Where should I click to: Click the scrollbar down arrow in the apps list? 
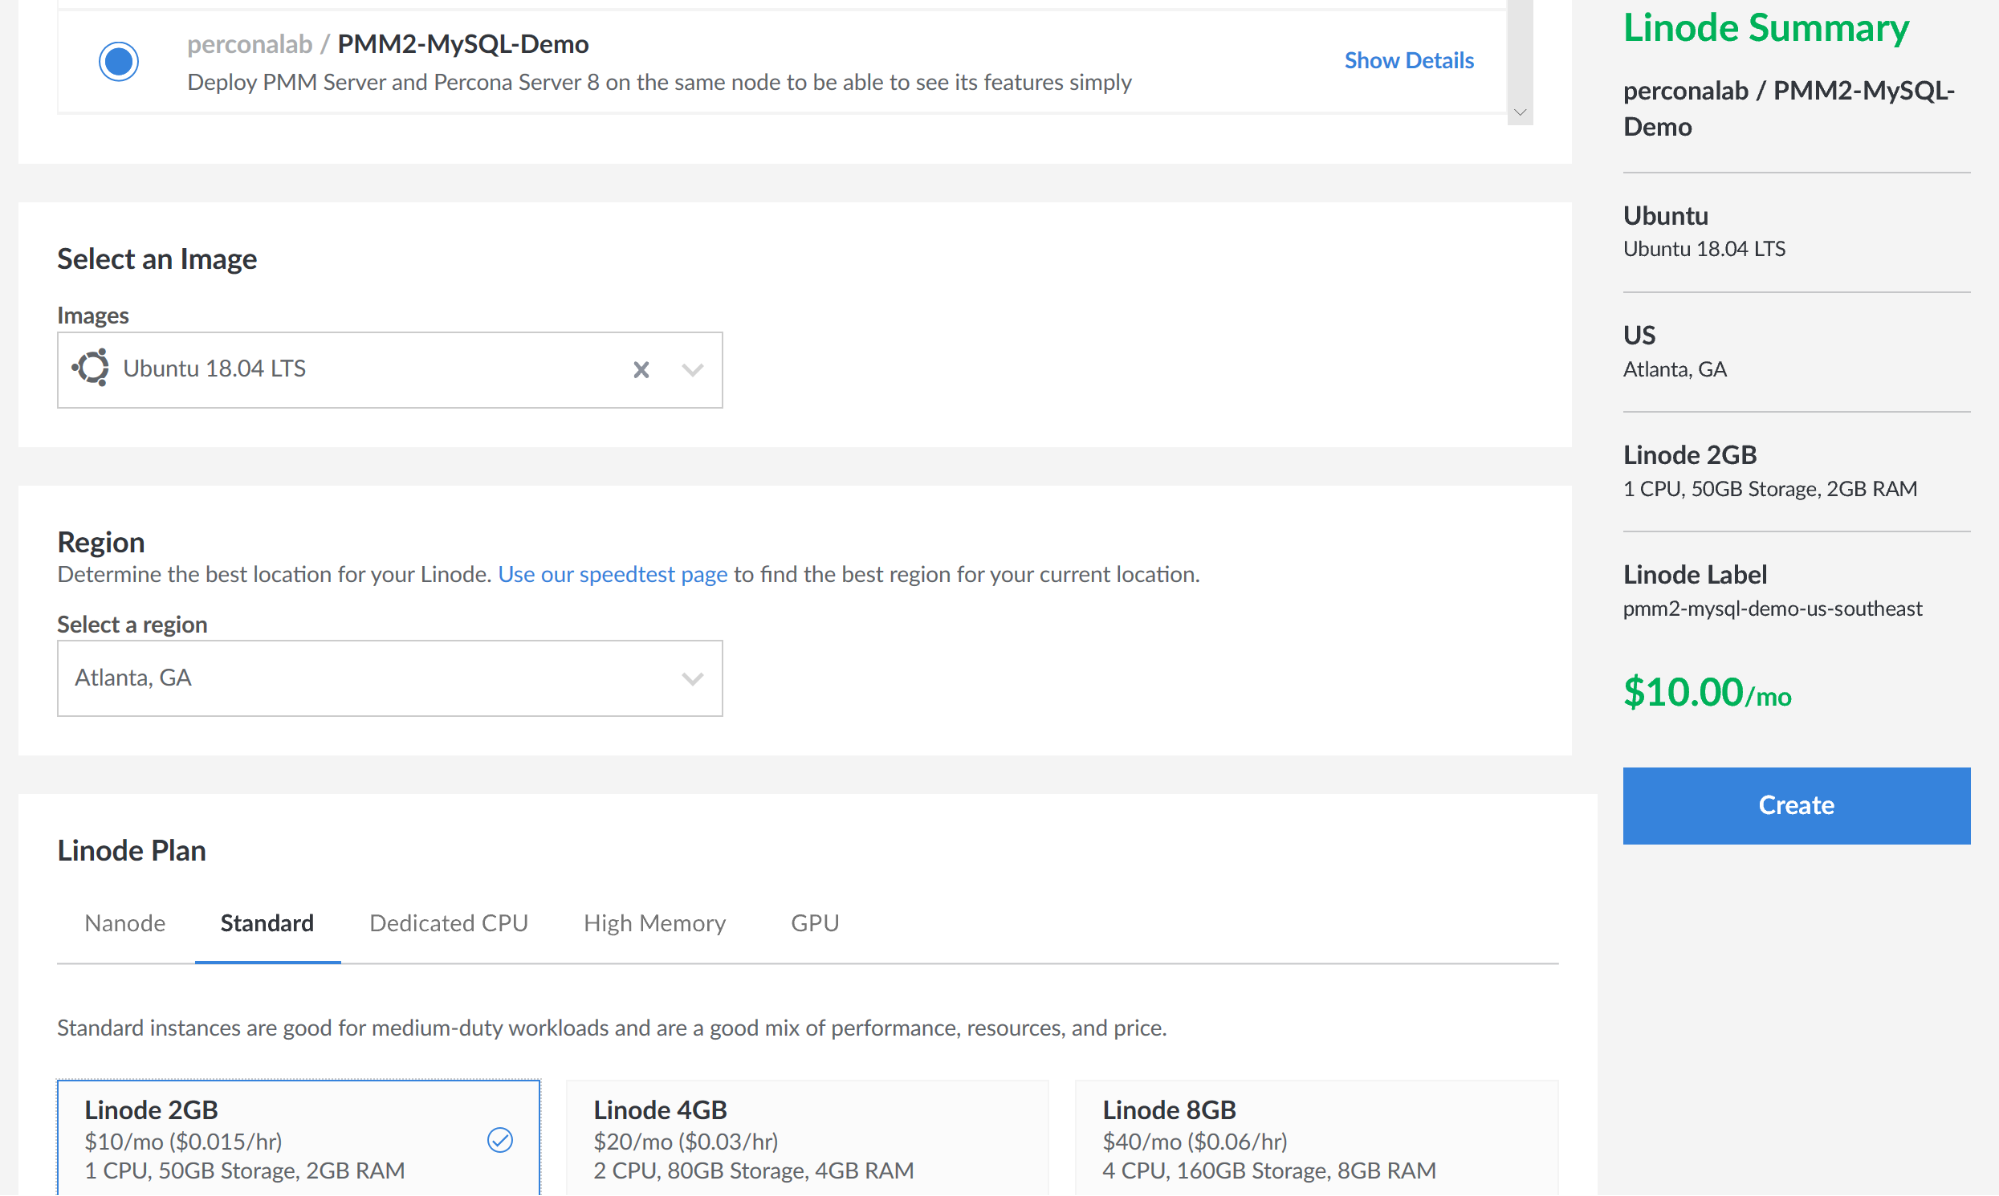point(1520,112)
